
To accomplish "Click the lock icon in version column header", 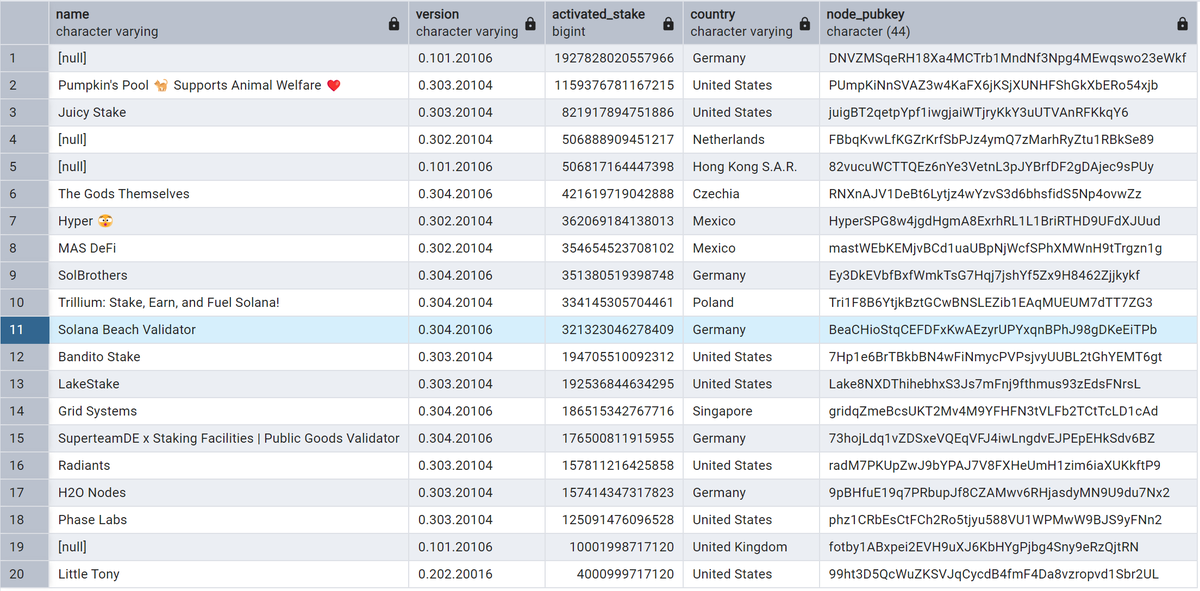I will pyautogui.click(x=531, y=24).
